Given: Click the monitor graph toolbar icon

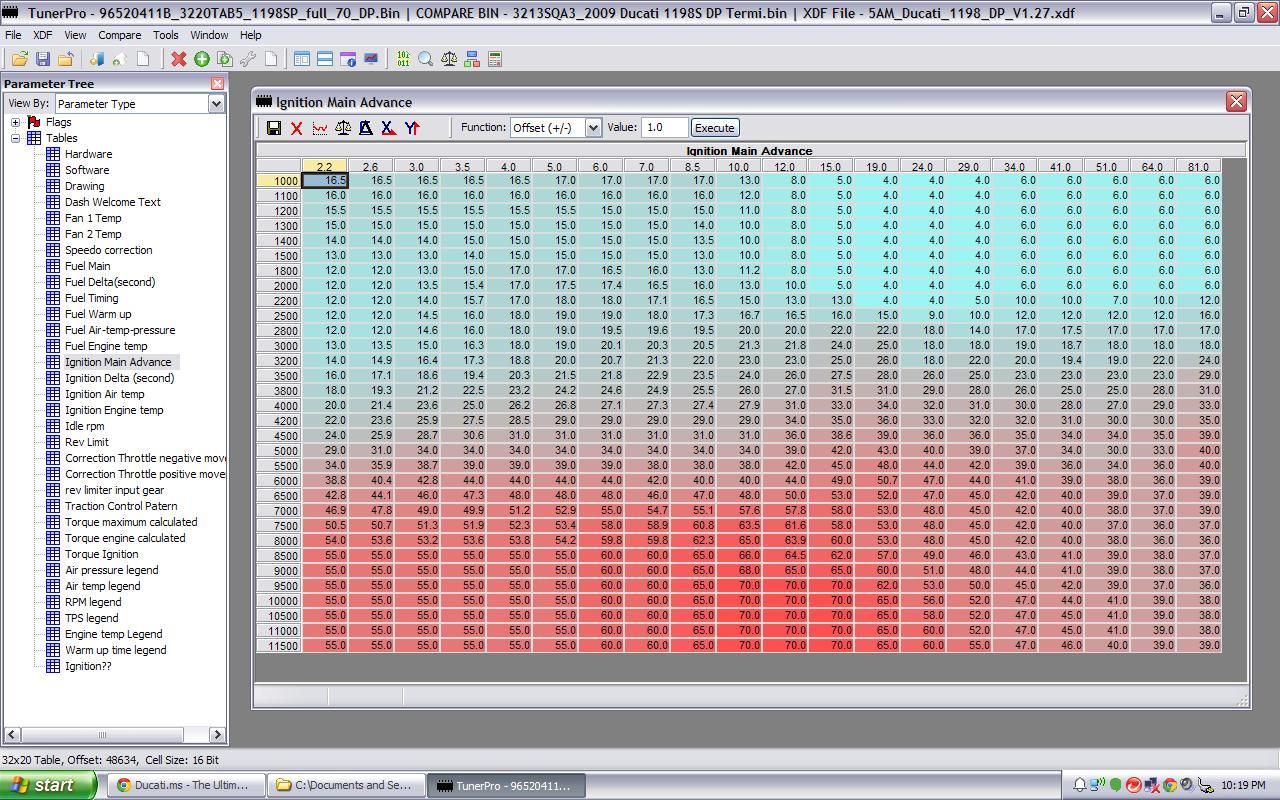Looking at the screenshot, I should click(371, 59).
